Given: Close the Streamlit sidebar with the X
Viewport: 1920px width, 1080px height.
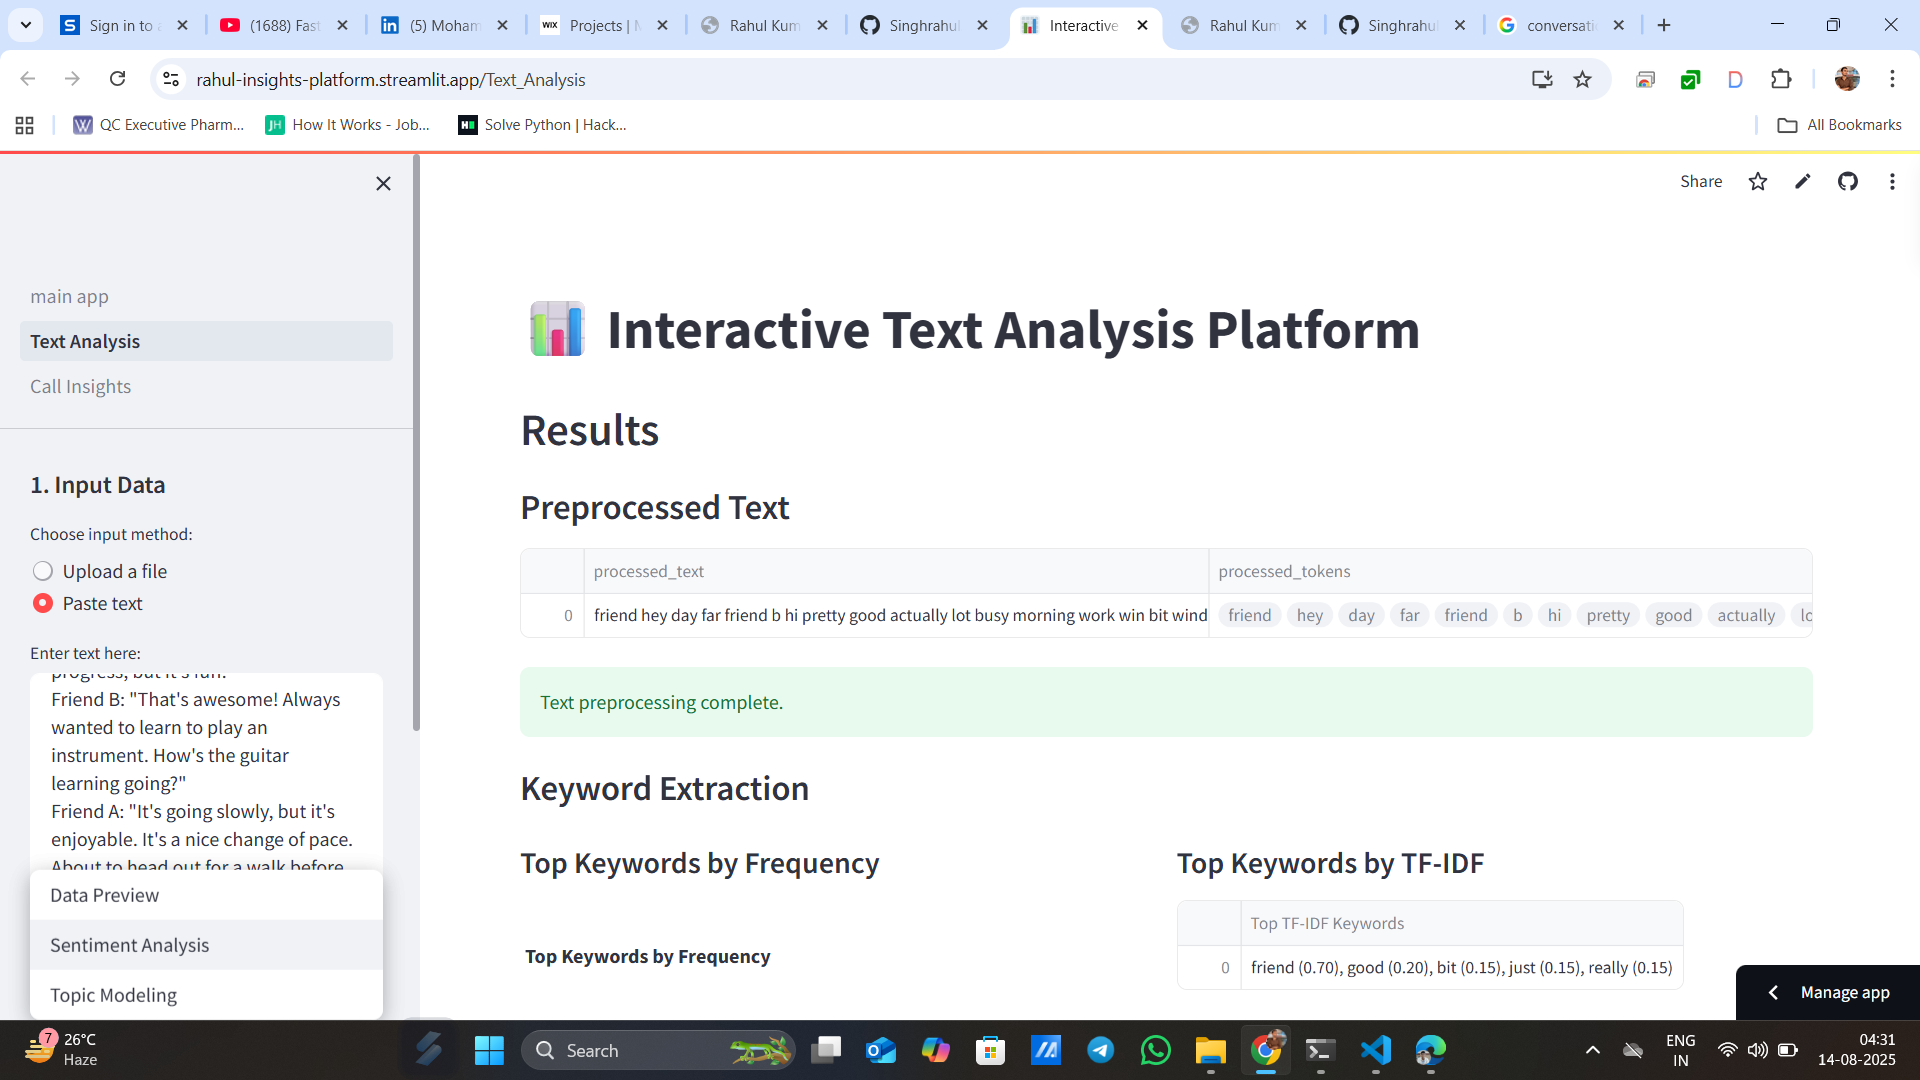Looking at the screenshot, I should tap(383, 183).
